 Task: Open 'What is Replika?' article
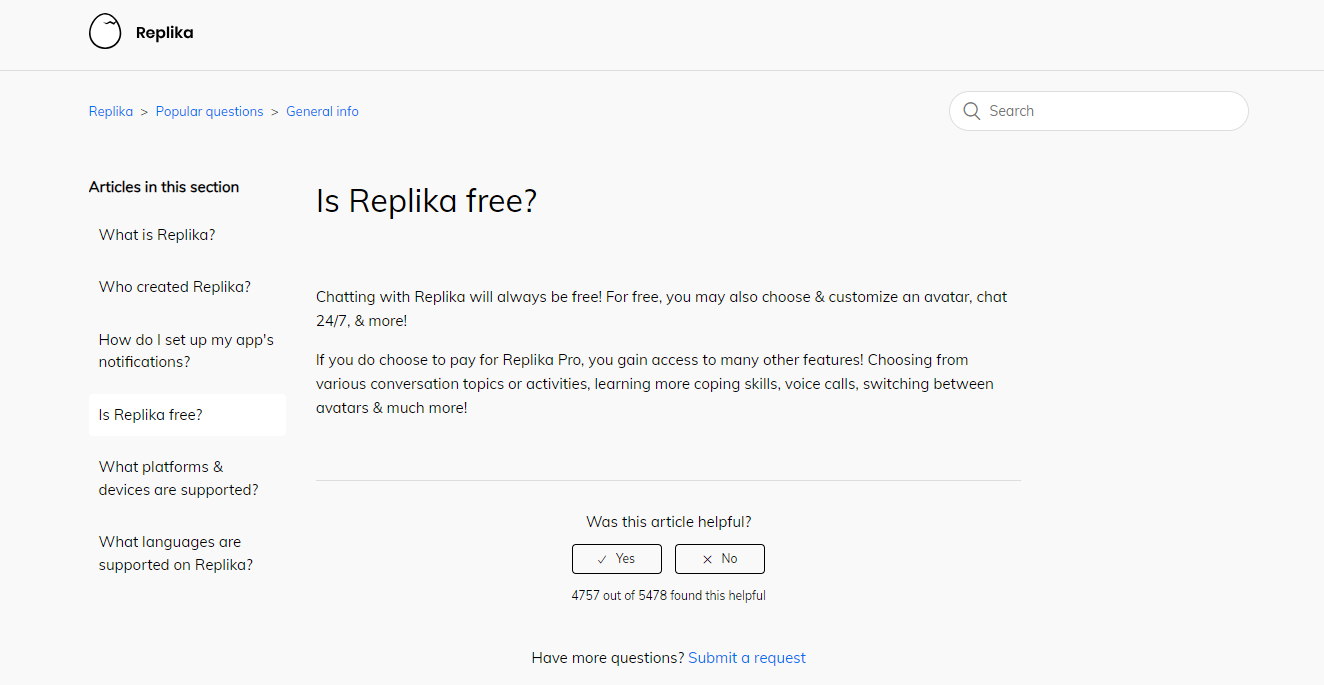tap(157, 235)
